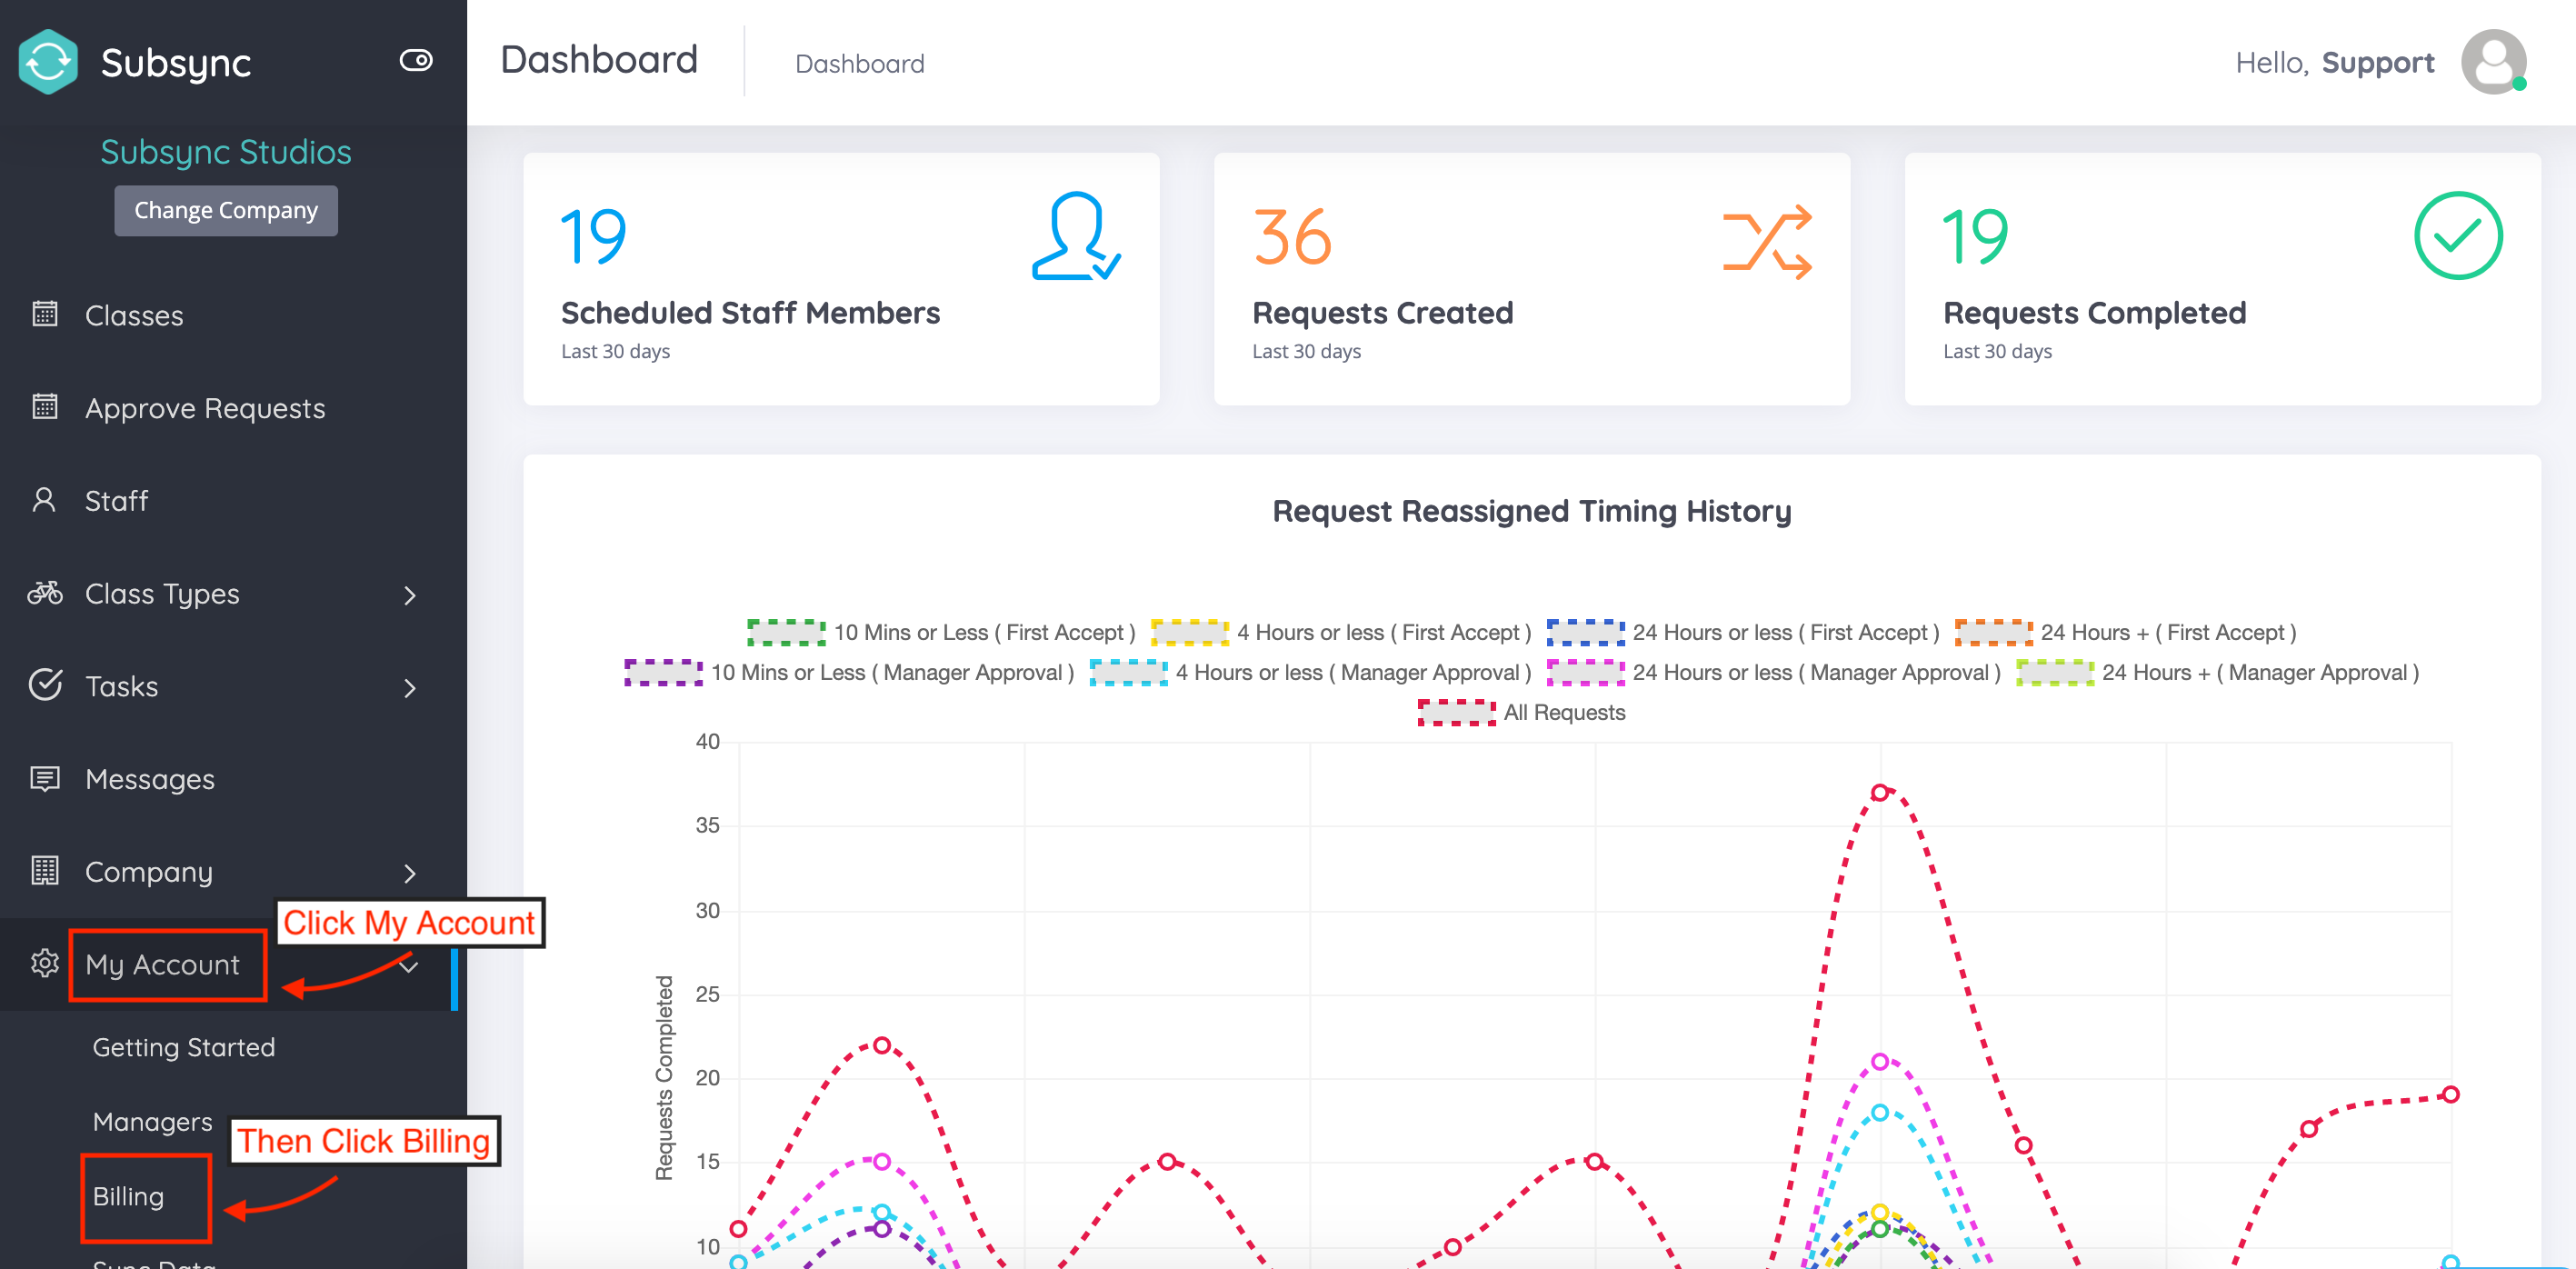Open the Scheduled Staff Members card title

750,313
